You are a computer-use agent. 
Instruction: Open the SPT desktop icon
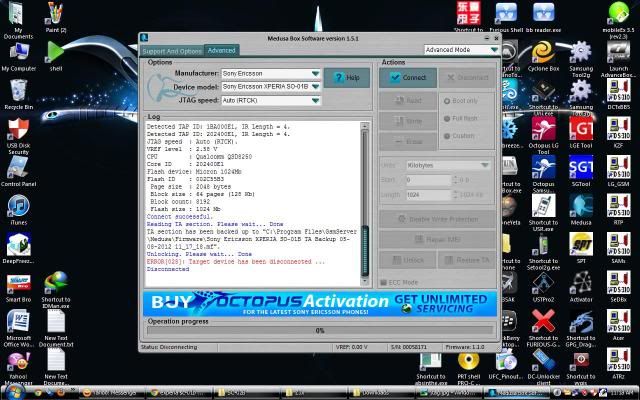coord(581,248)
